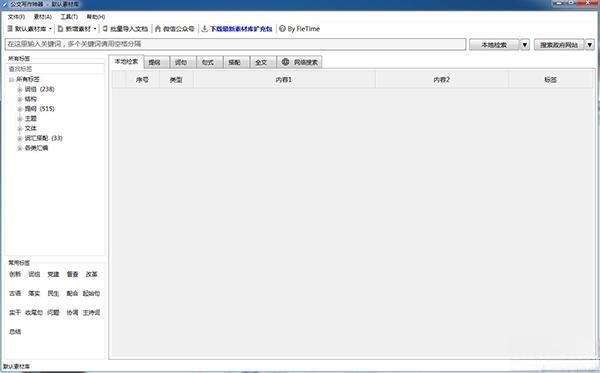Screen dimensions: 600x373
Task: Click the 批量导入文档 import icon button
Action: click(x=106, y=29)
